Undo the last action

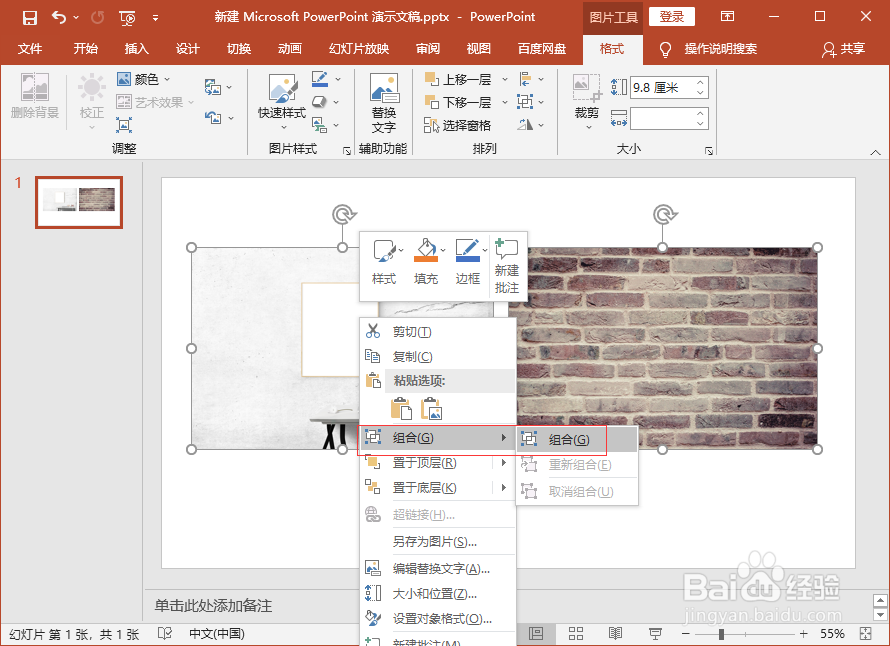coord(59,17)
